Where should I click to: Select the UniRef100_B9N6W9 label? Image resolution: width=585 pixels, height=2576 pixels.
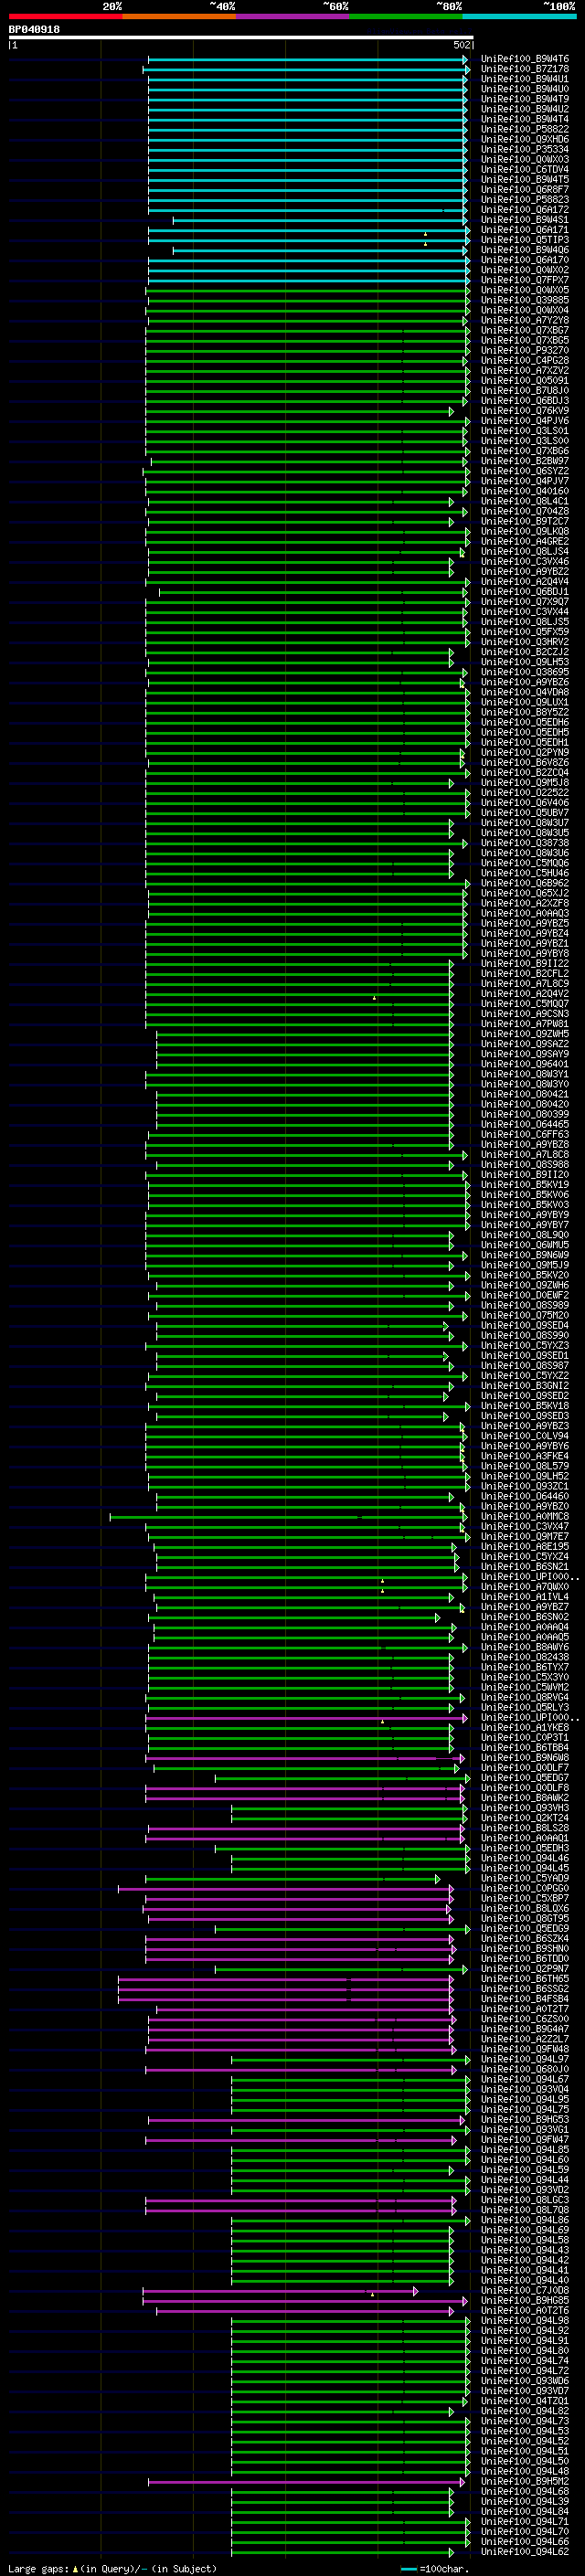coord(524,1255)
